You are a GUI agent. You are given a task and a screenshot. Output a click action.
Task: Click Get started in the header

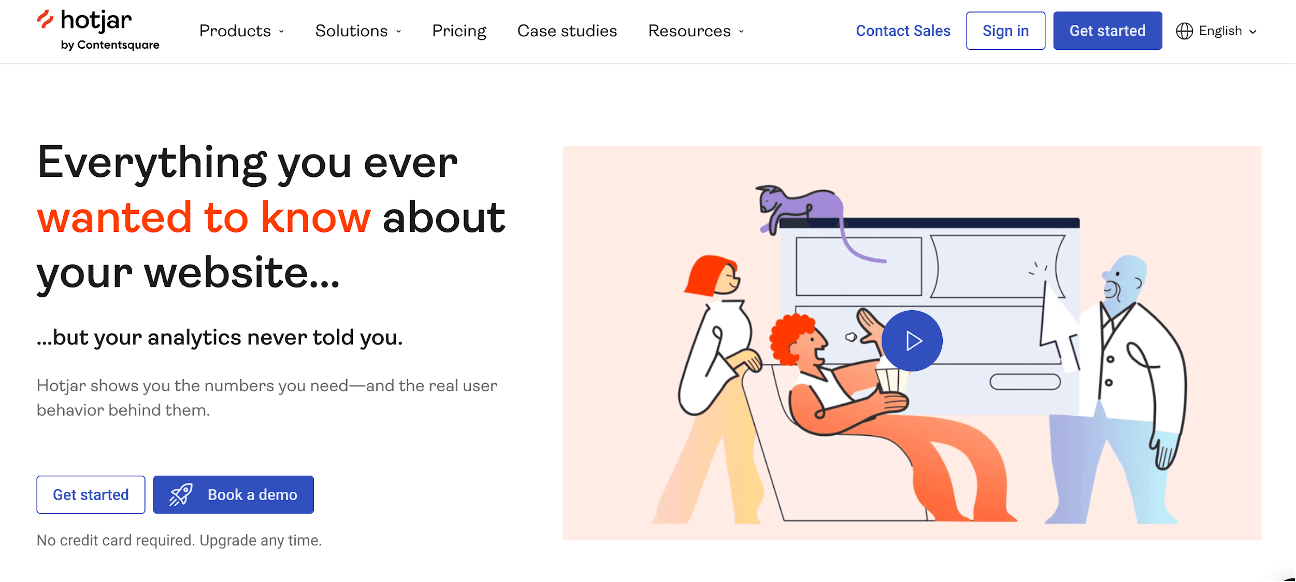pyautogui.click(x=1107, y=31)
